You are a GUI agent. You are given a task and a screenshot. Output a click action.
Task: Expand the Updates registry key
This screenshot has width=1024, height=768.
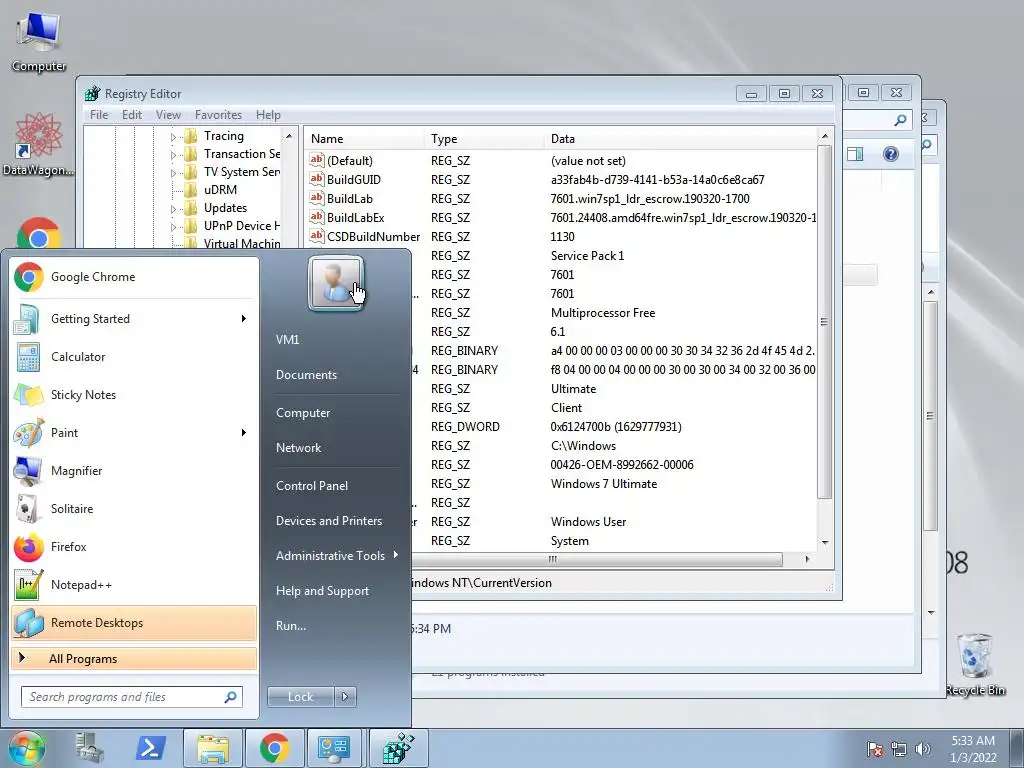[x=173, y=209]
